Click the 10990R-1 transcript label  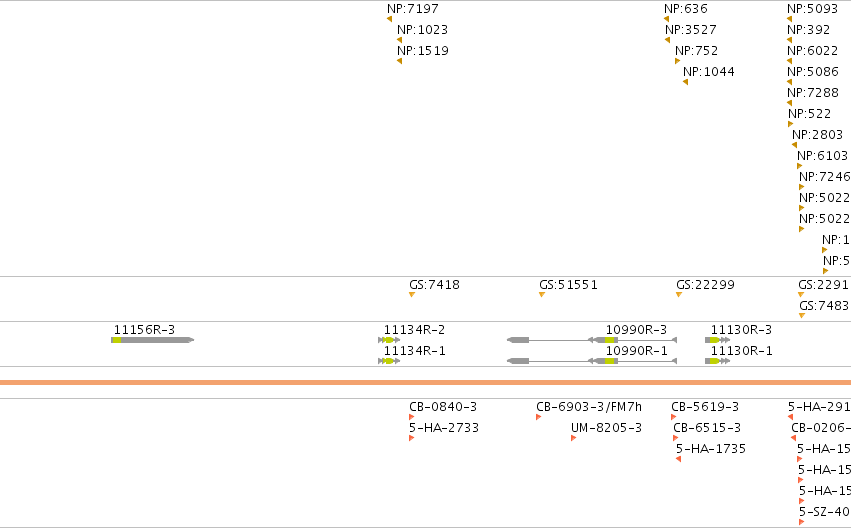coord(636,351)
